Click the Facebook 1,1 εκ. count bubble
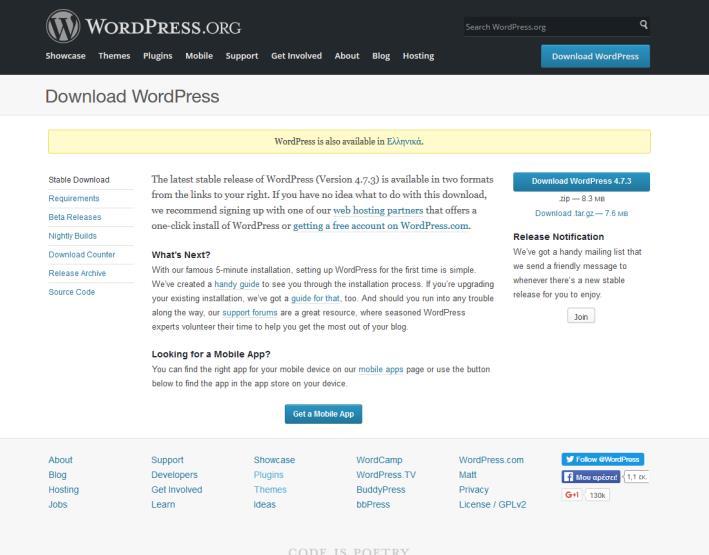Viewport: 709px width, 555px height. [x=637, y=477]
